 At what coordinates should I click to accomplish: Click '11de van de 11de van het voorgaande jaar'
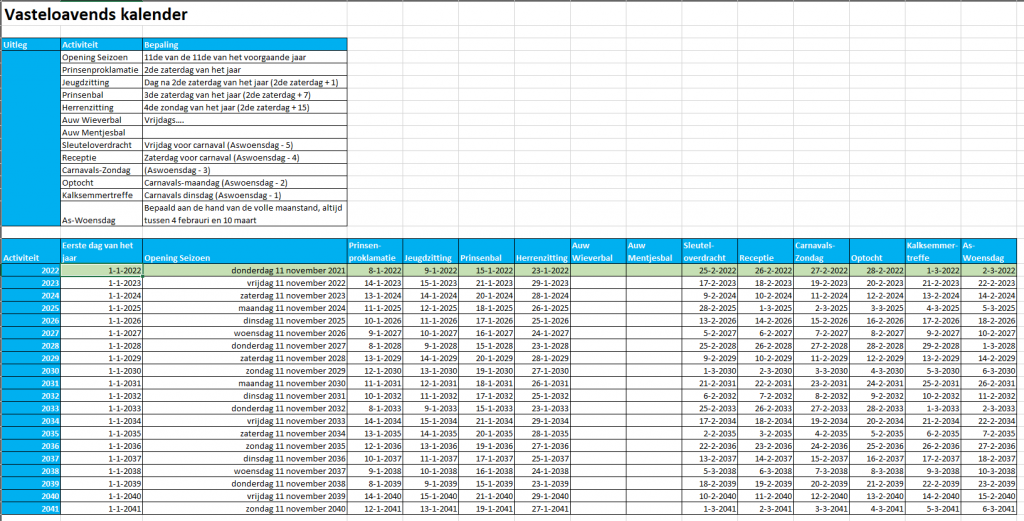click(x=245, y=57)
